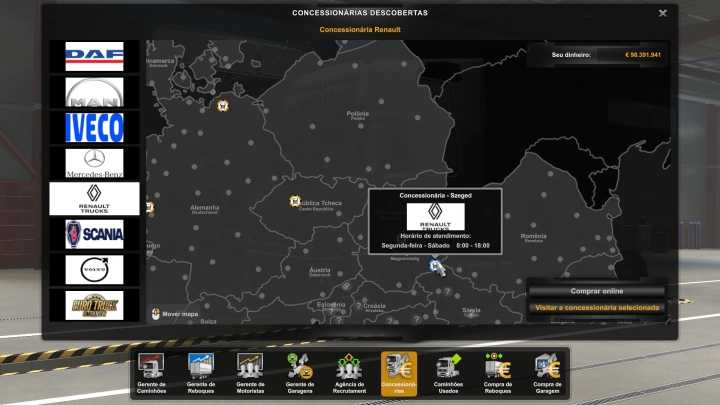The width and height of the screenshot is (720, 405).
Task: Choose the IVECO dealer brand
Action: [94, 128]
